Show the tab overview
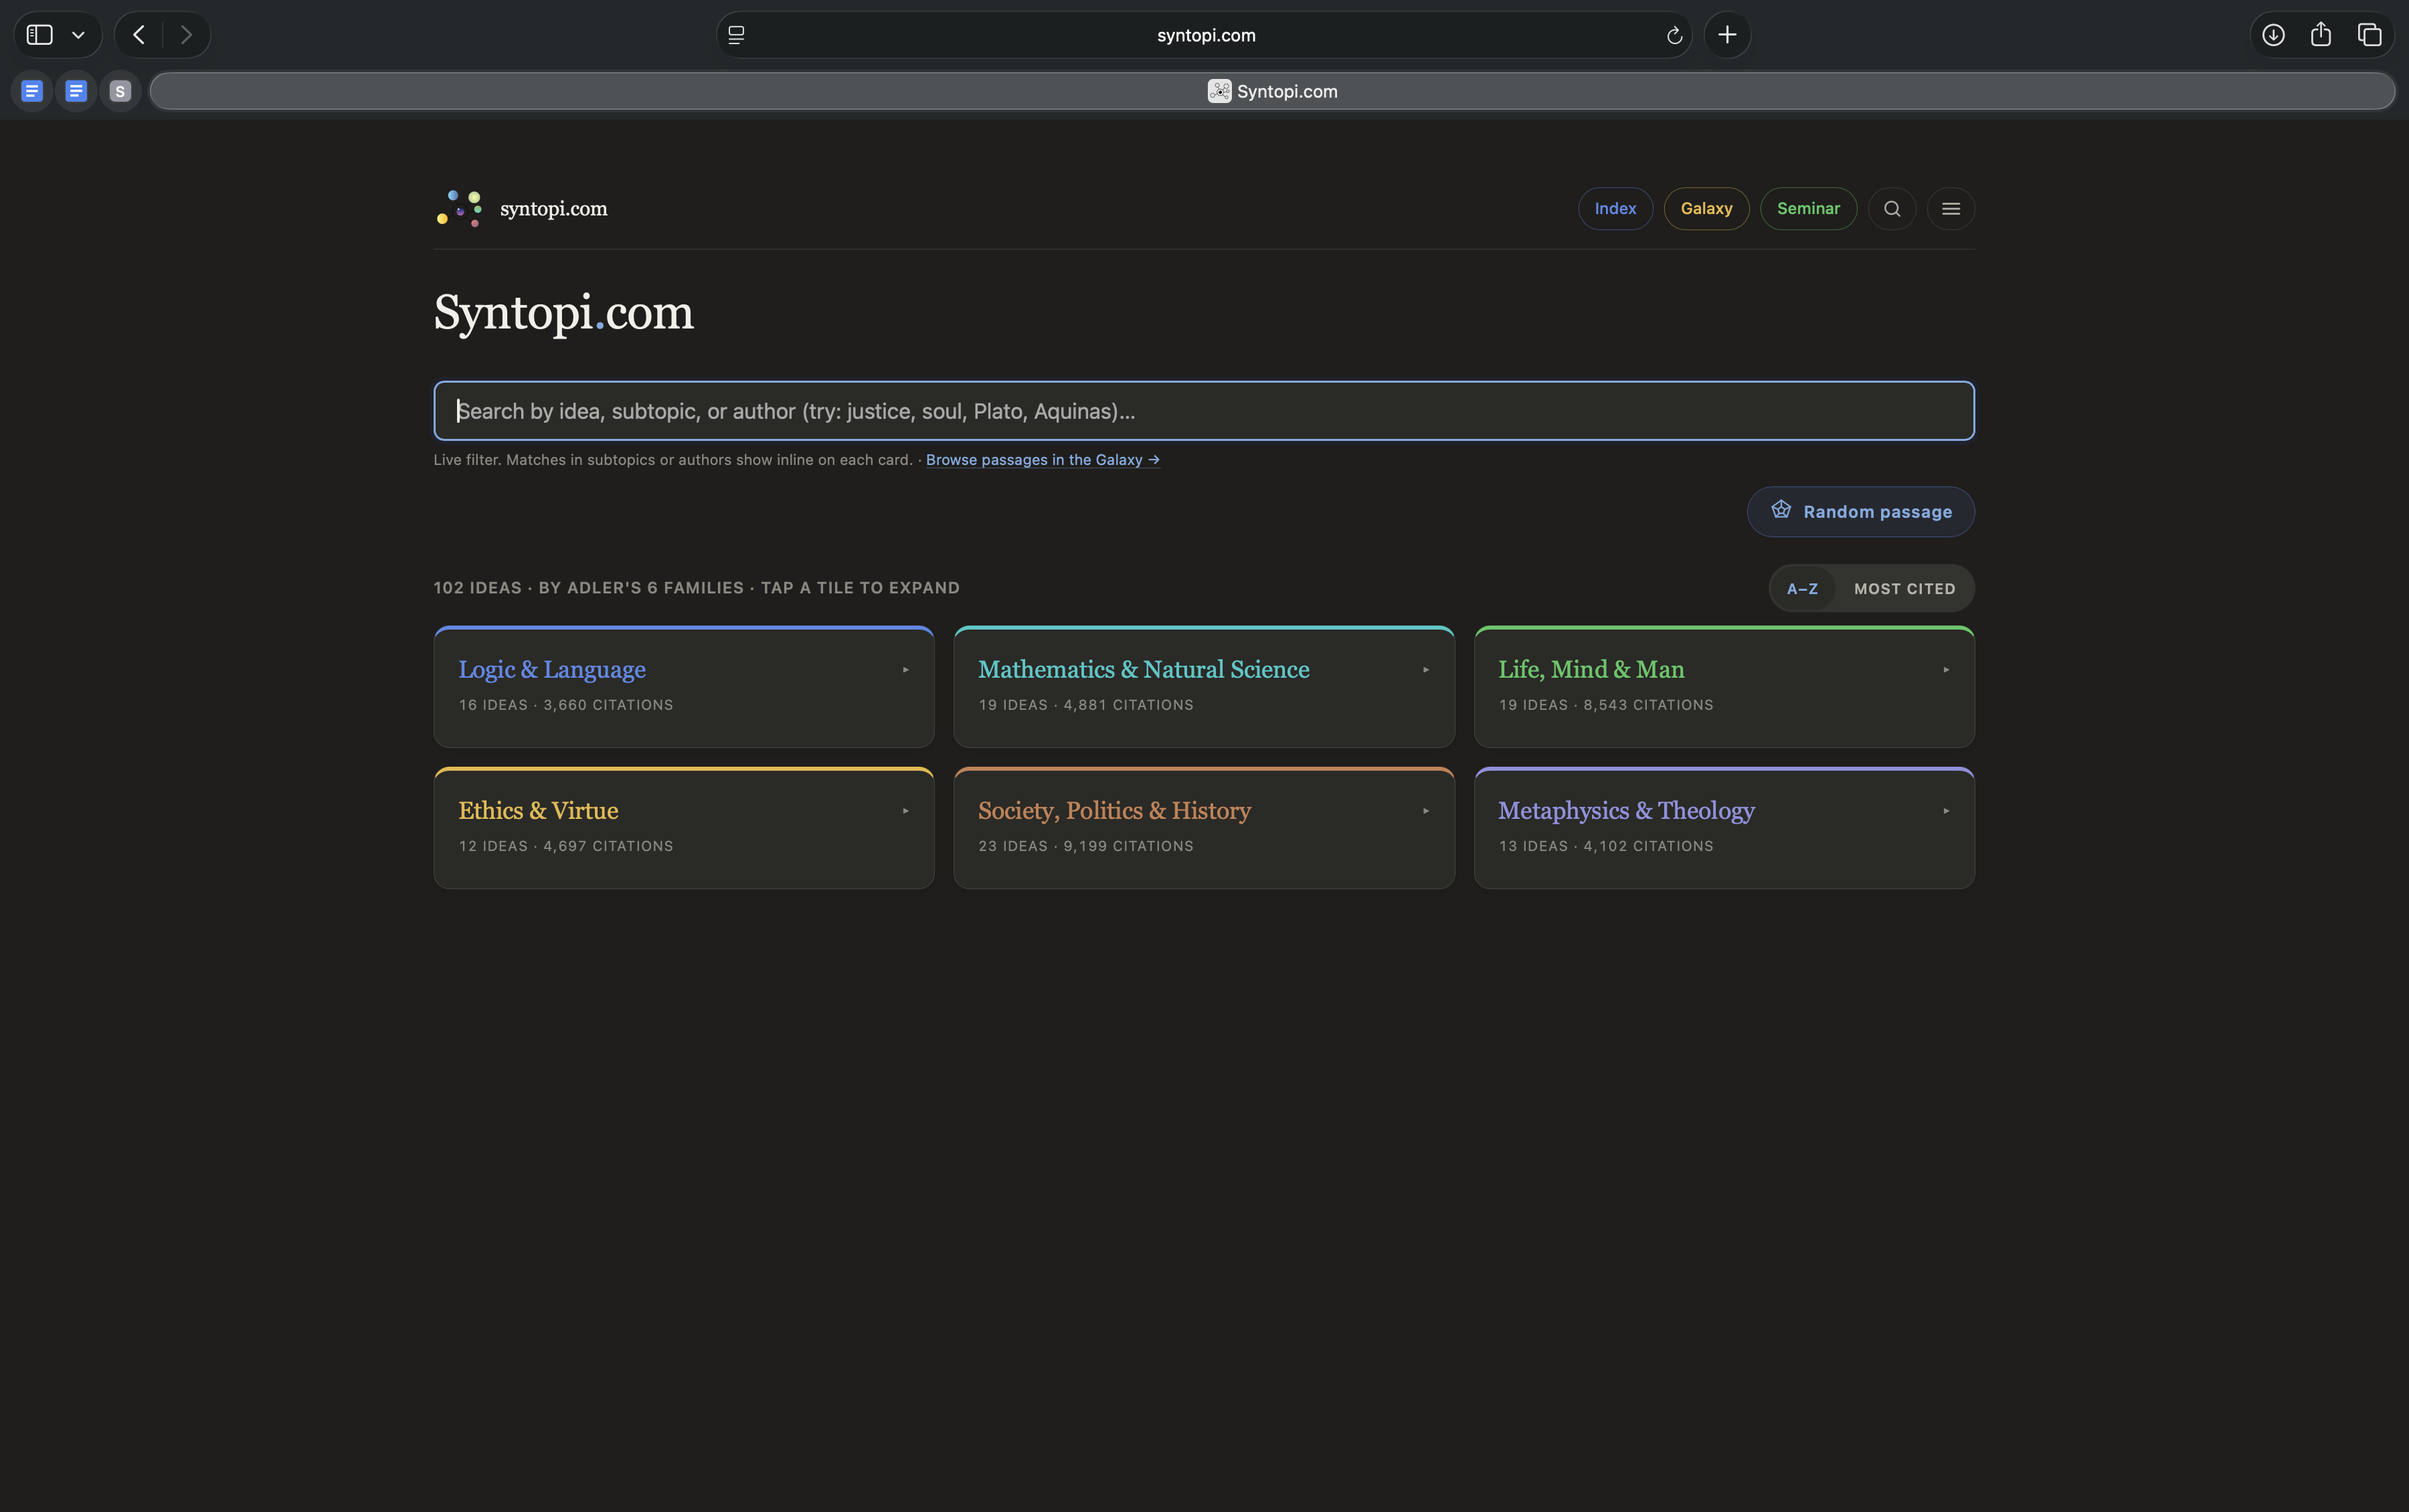 tap(2369, 35)
